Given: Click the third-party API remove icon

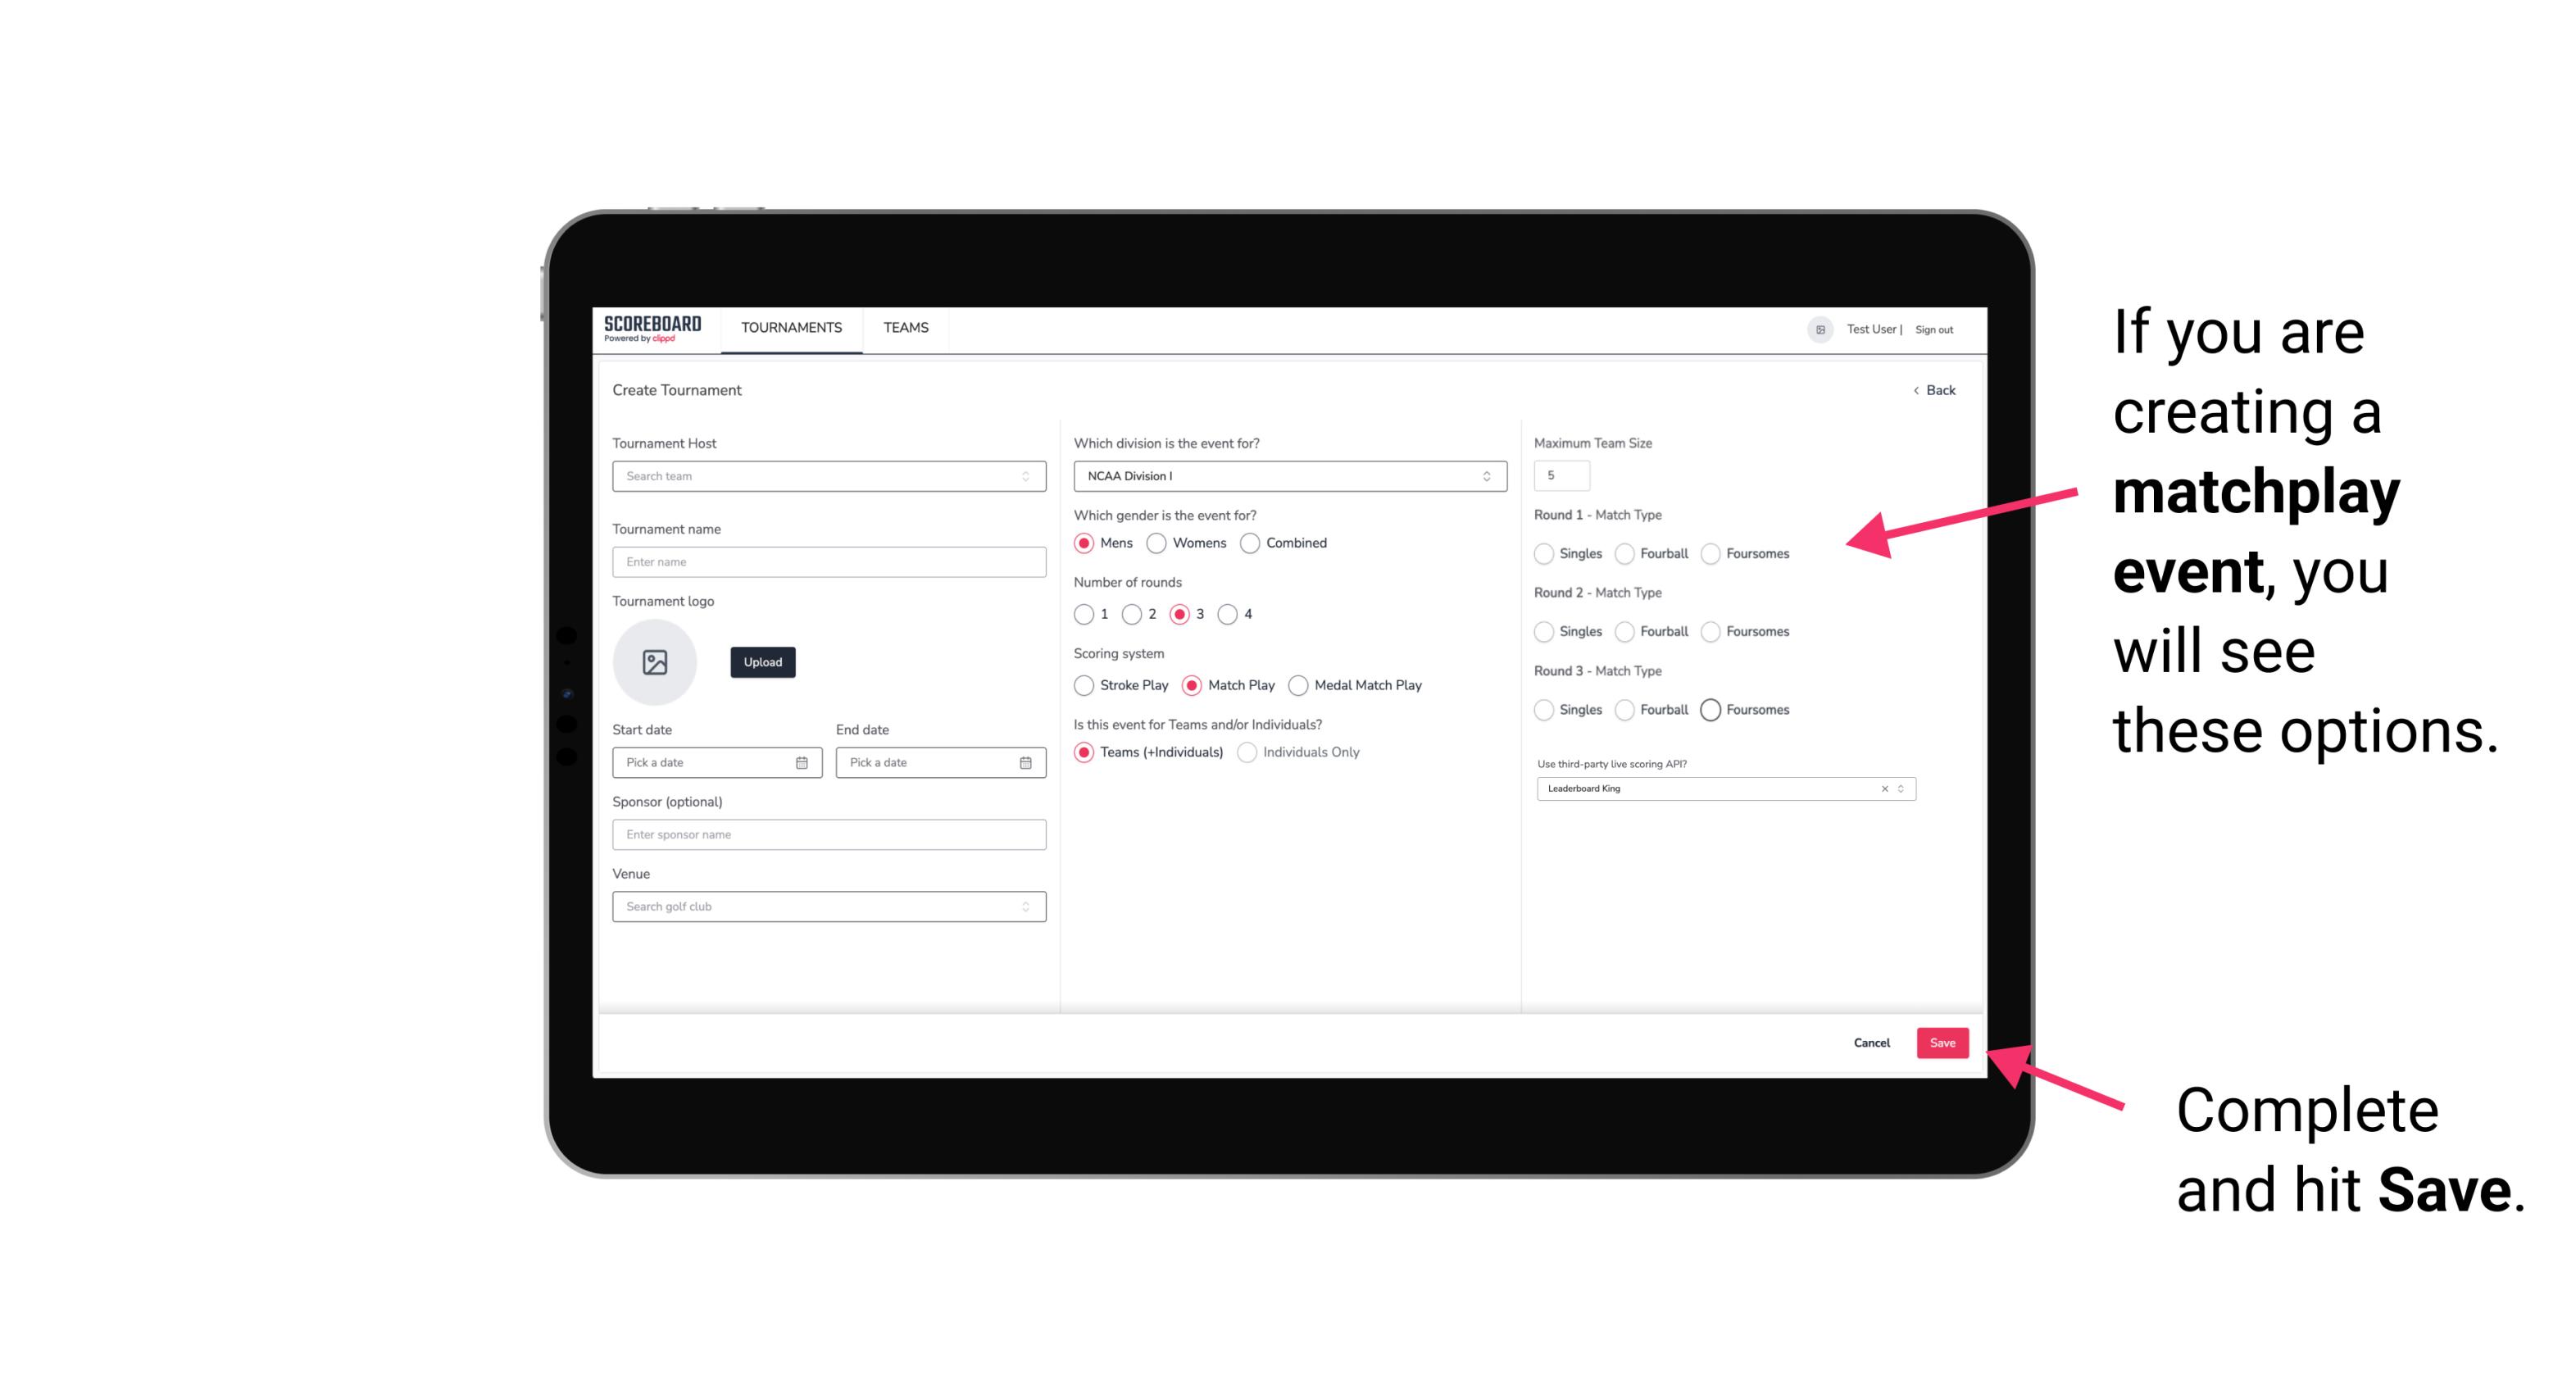Looking at the screenshot, I should click(x=1885, y=788).
